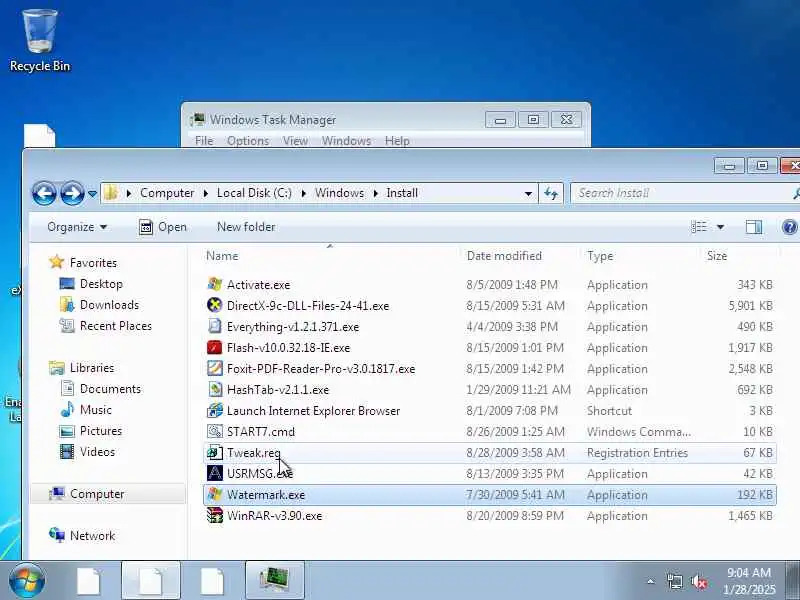The width and height of the screenshot is (800, 600).
Task: Open Explorer Help question mark icon
Action: 789,227
